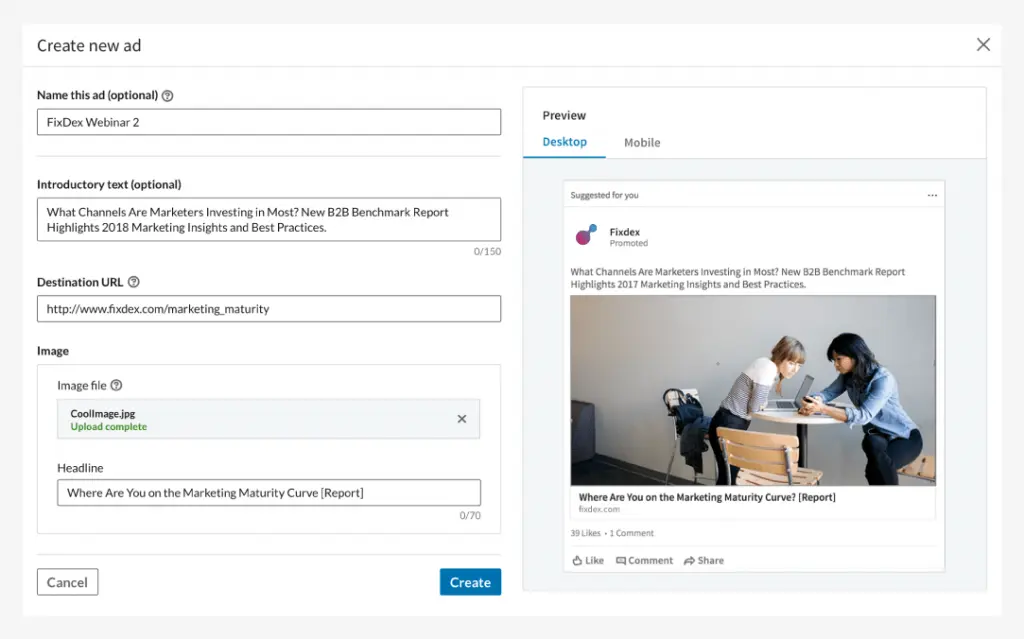This screenshot has height=639, width=1024.
Task: Click the ad preview photo of two women
Action: click(752, 389)
